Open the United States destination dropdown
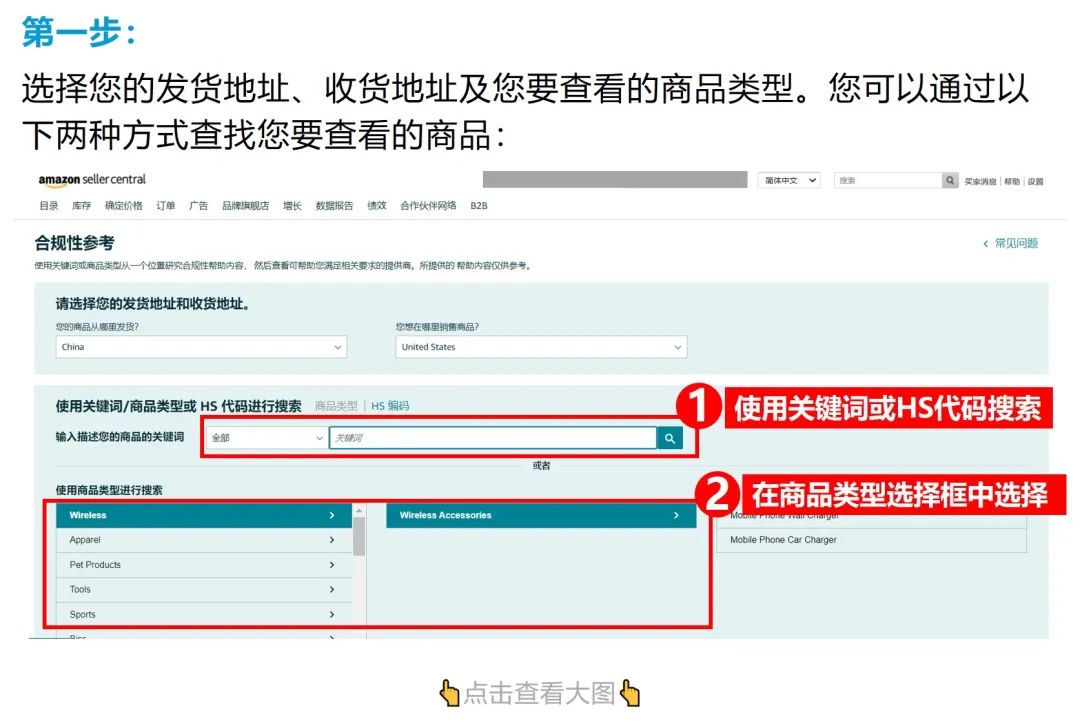Viewport: 1080px width, 726px height. coord(542,345)
